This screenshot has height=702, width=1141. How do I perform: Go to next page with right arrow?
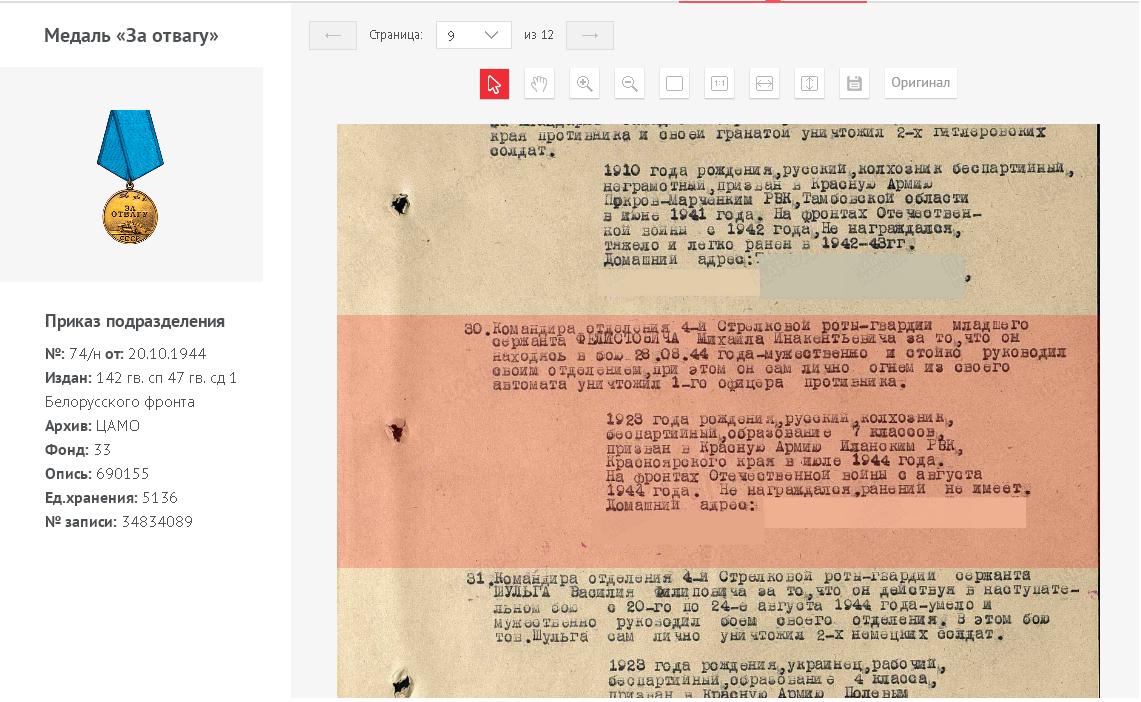[x=590, y=35]
